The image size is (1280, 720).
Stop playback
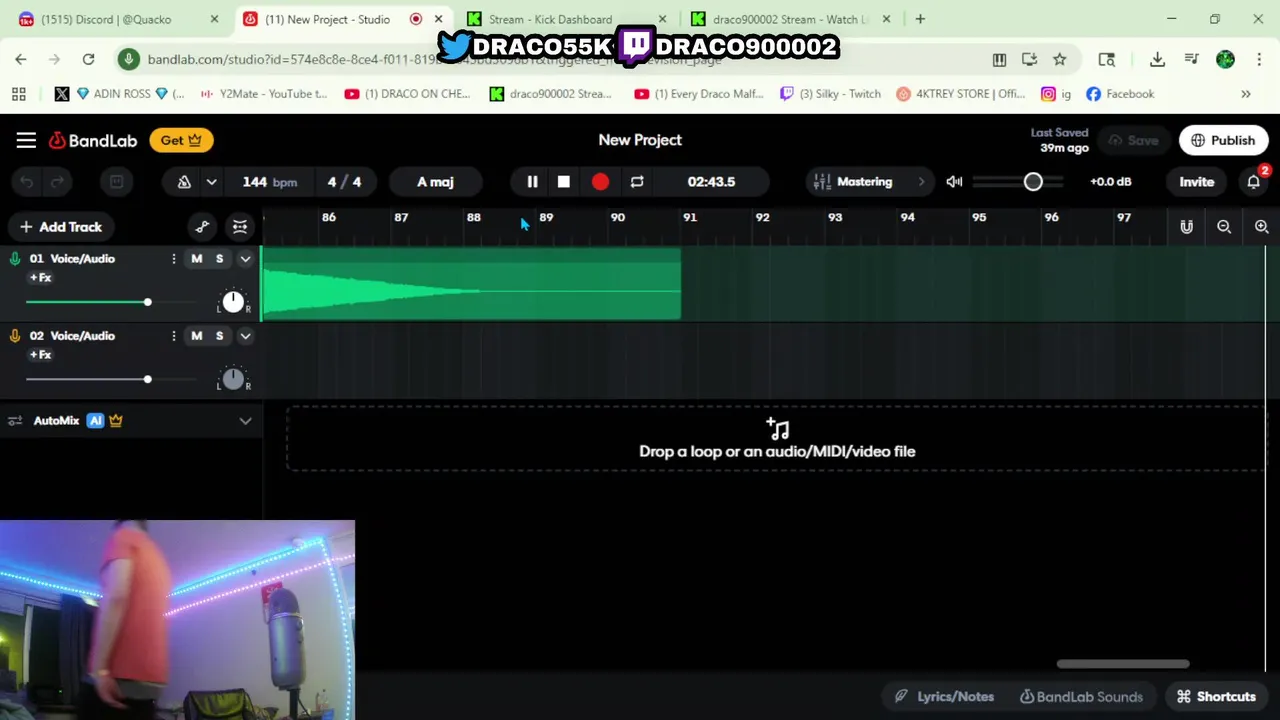pos(564,182)
